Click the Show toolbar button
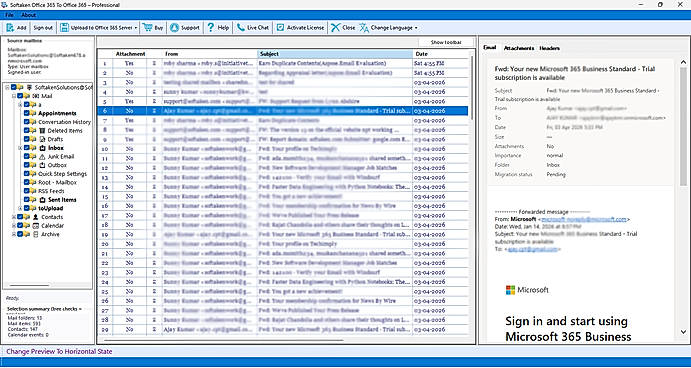691x368 pixels. (x=446, y=42)
